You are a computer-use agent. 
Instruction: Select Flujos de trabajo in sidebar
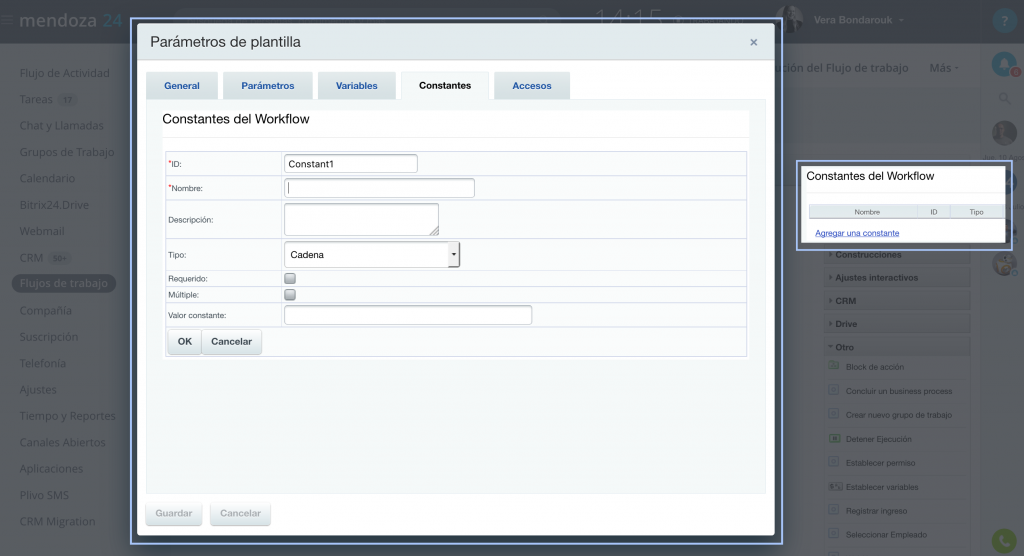pyautogui.click(x=63, y=284)
